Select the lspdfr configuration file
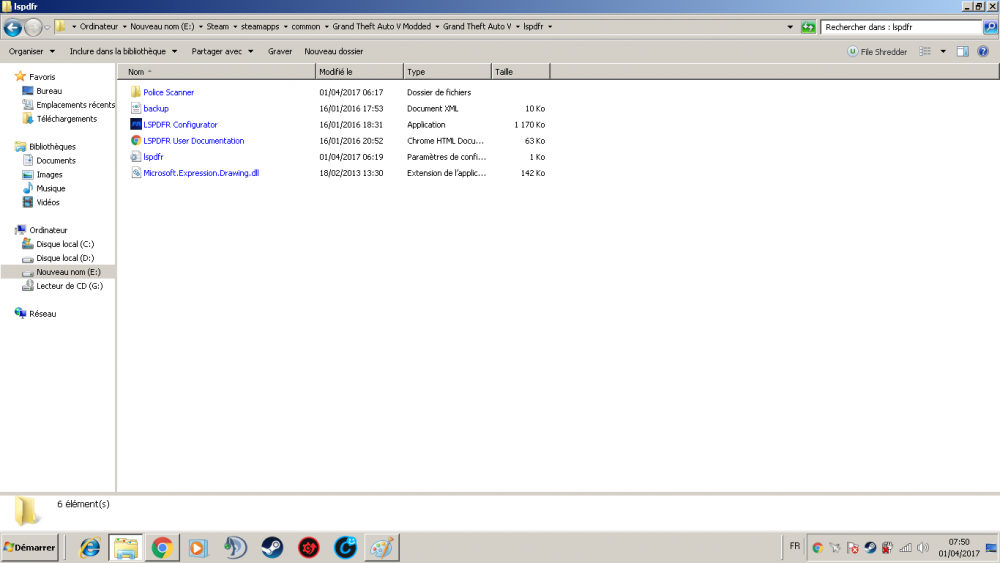The height and width of the screenshot is (563, 1000). (153, 156)
